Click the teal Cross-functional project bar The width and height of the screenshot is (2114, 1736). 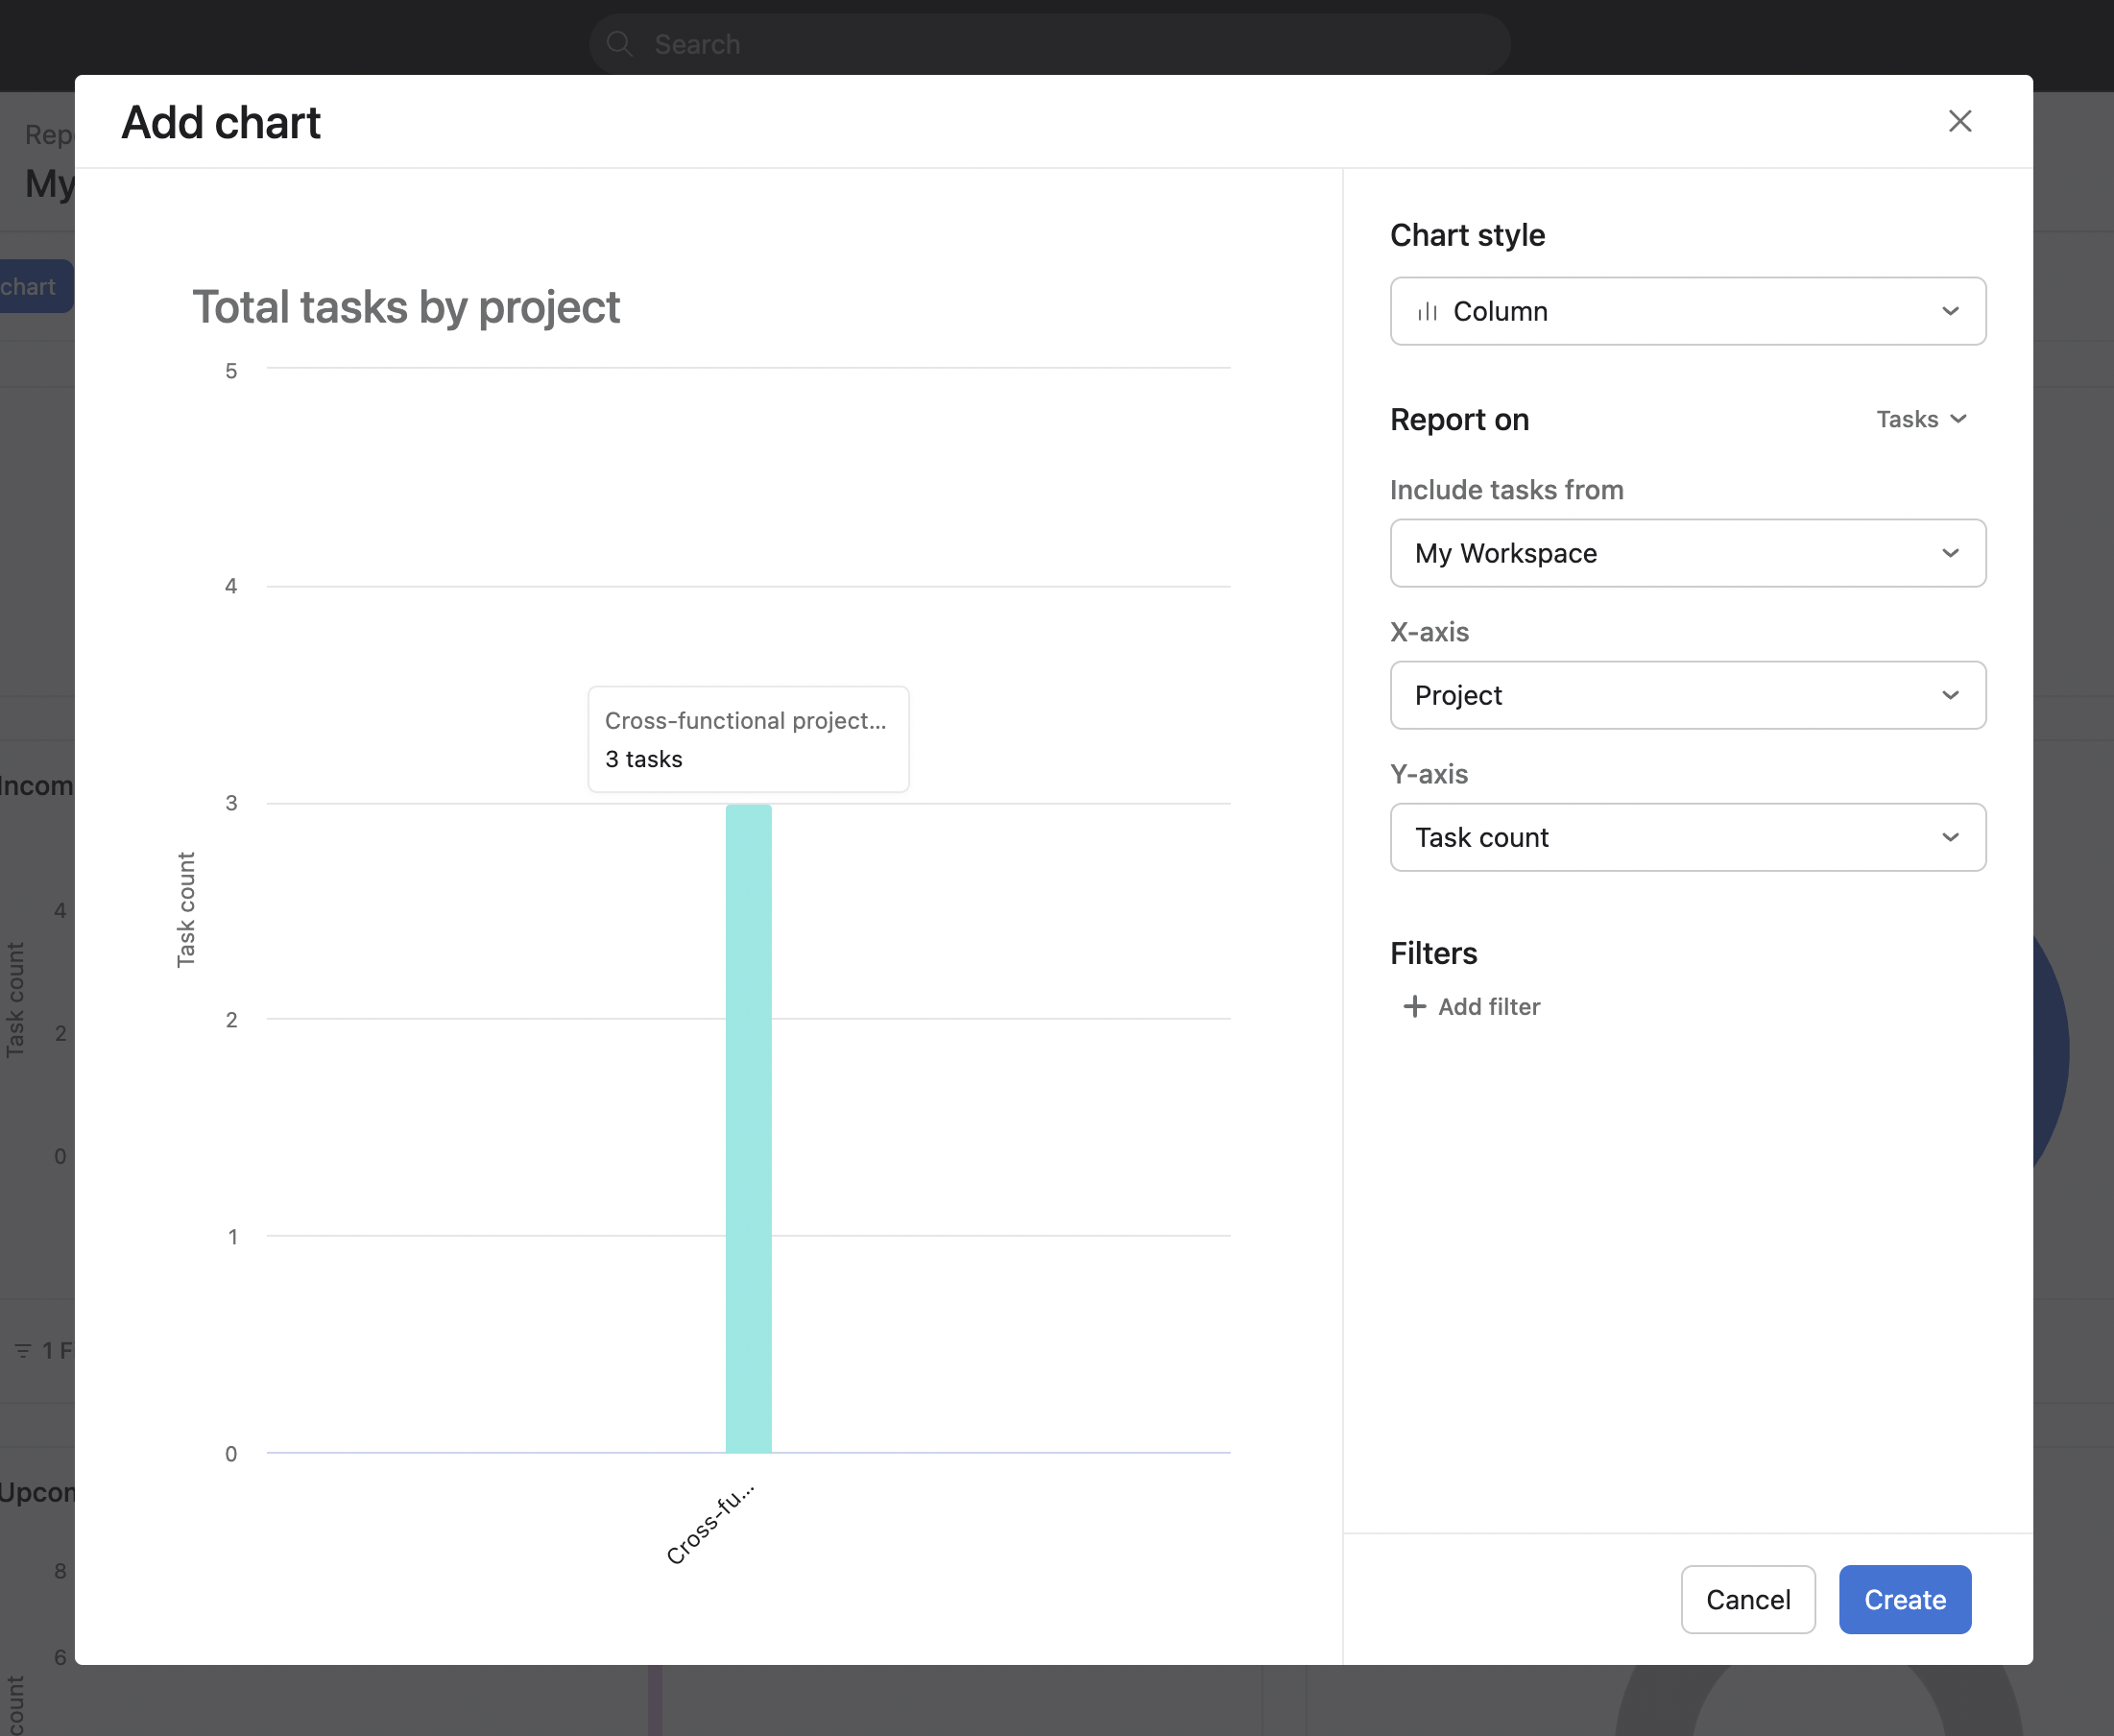point(748,1128)
